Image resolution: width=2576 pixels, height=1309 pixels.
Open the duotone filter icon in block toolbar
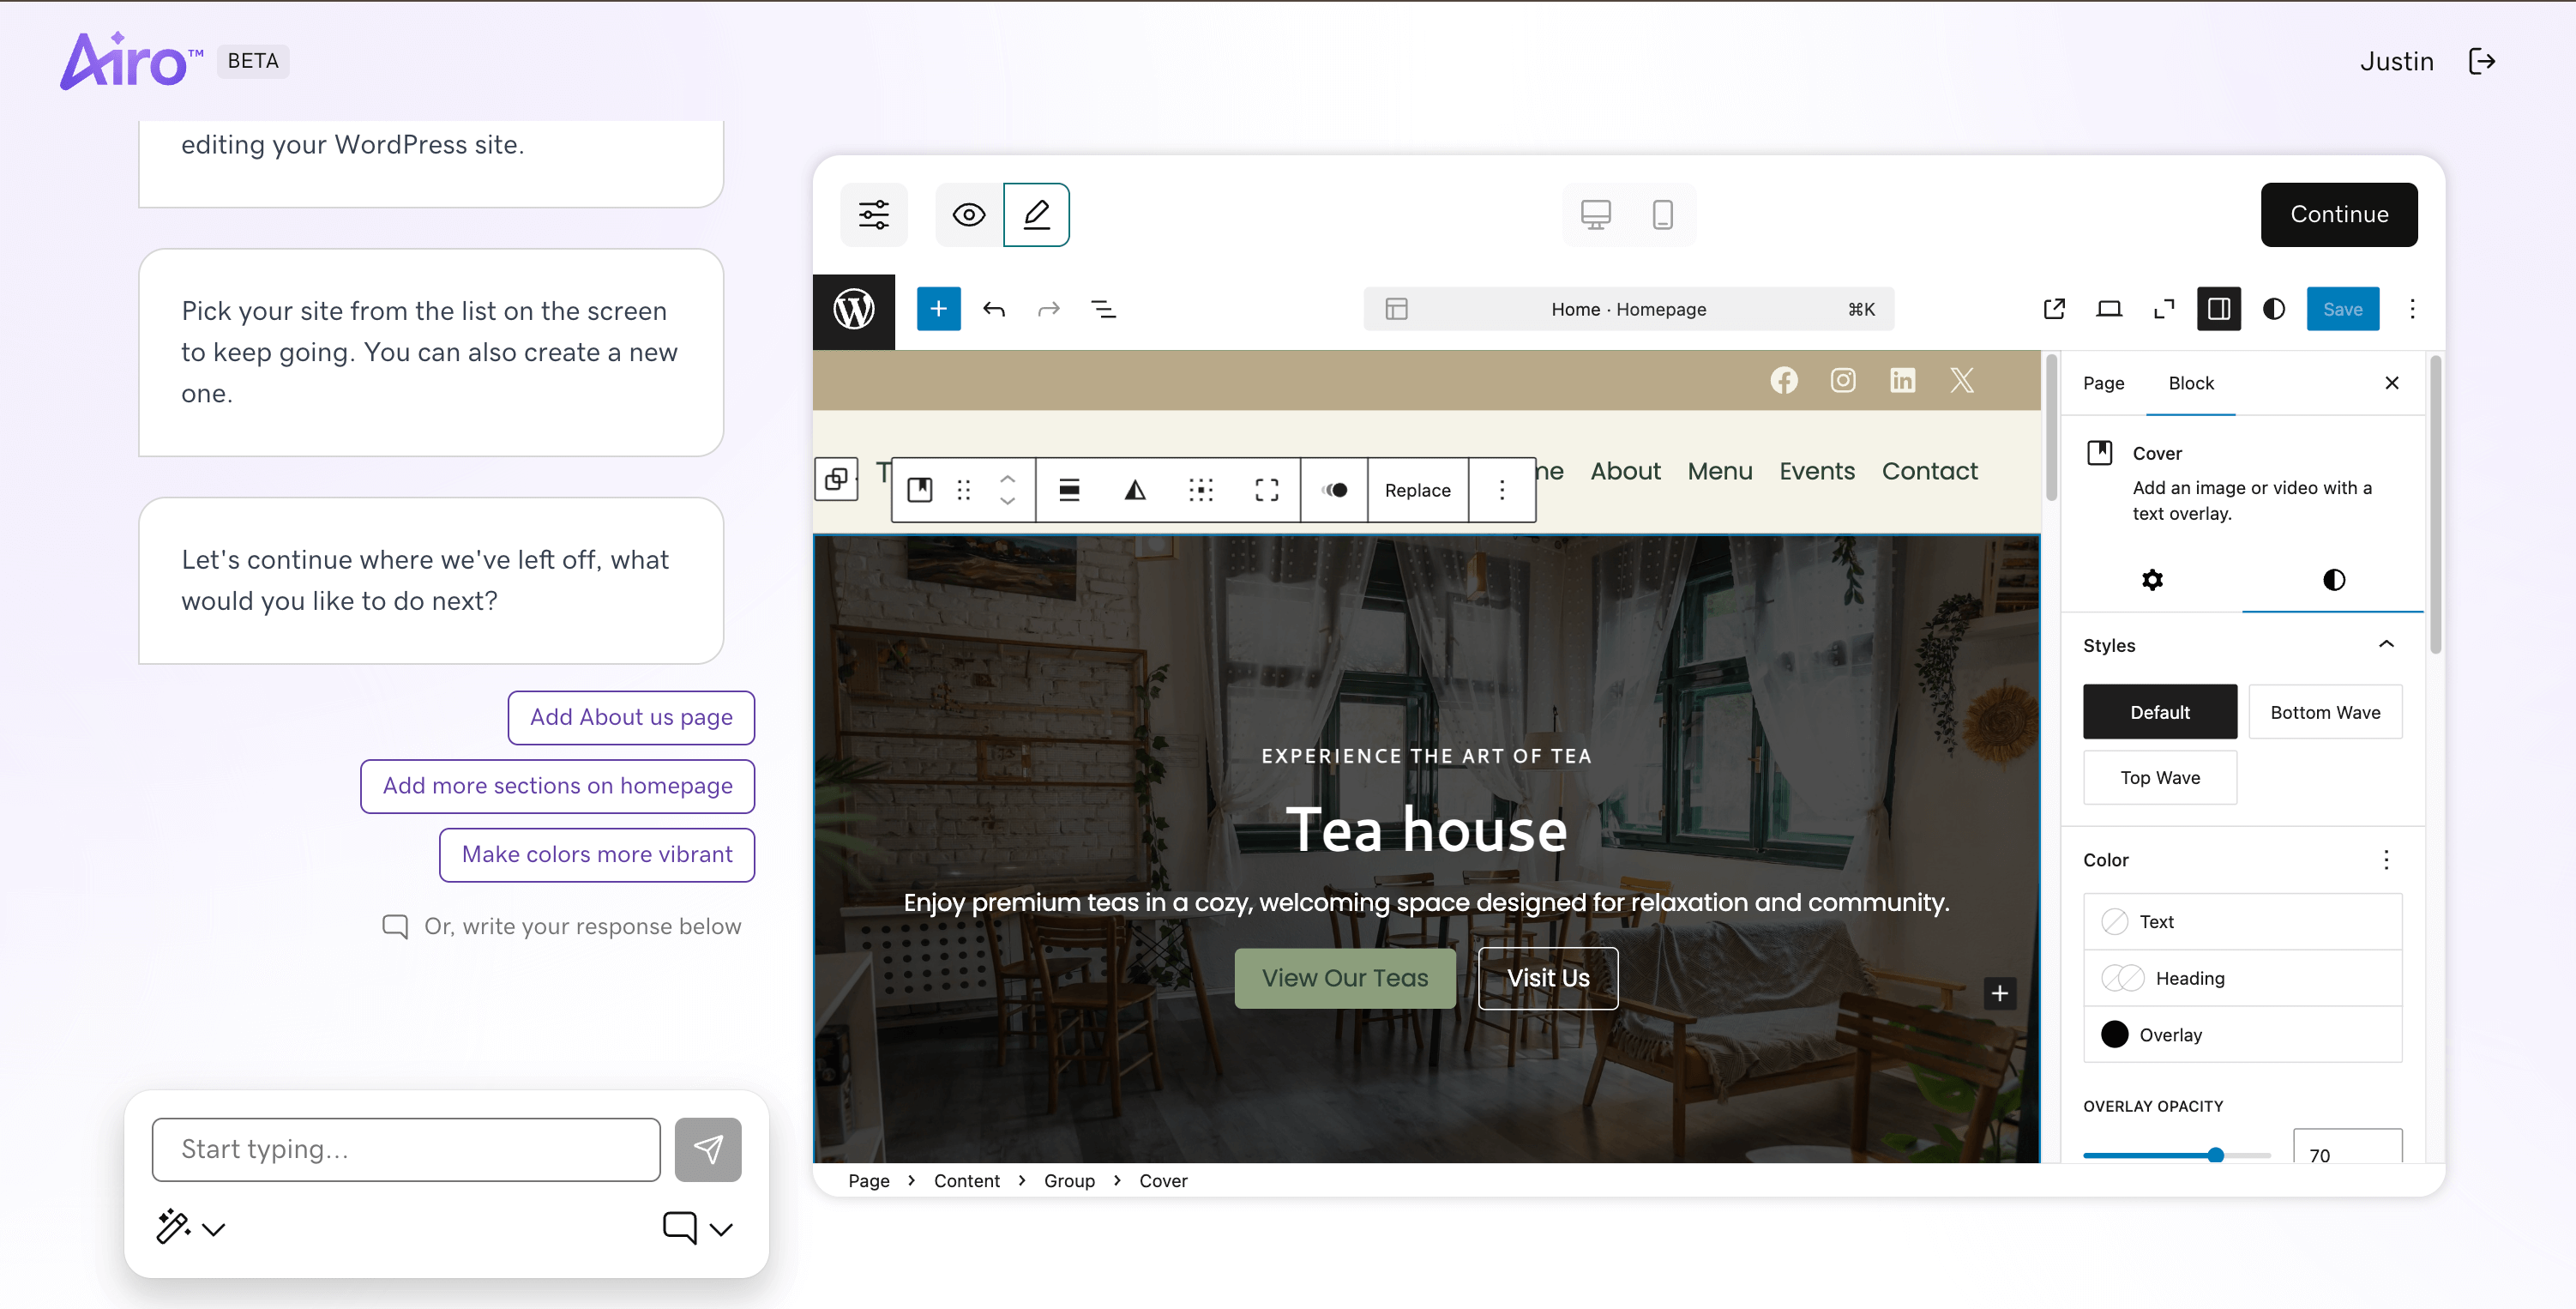point(1334,490)
